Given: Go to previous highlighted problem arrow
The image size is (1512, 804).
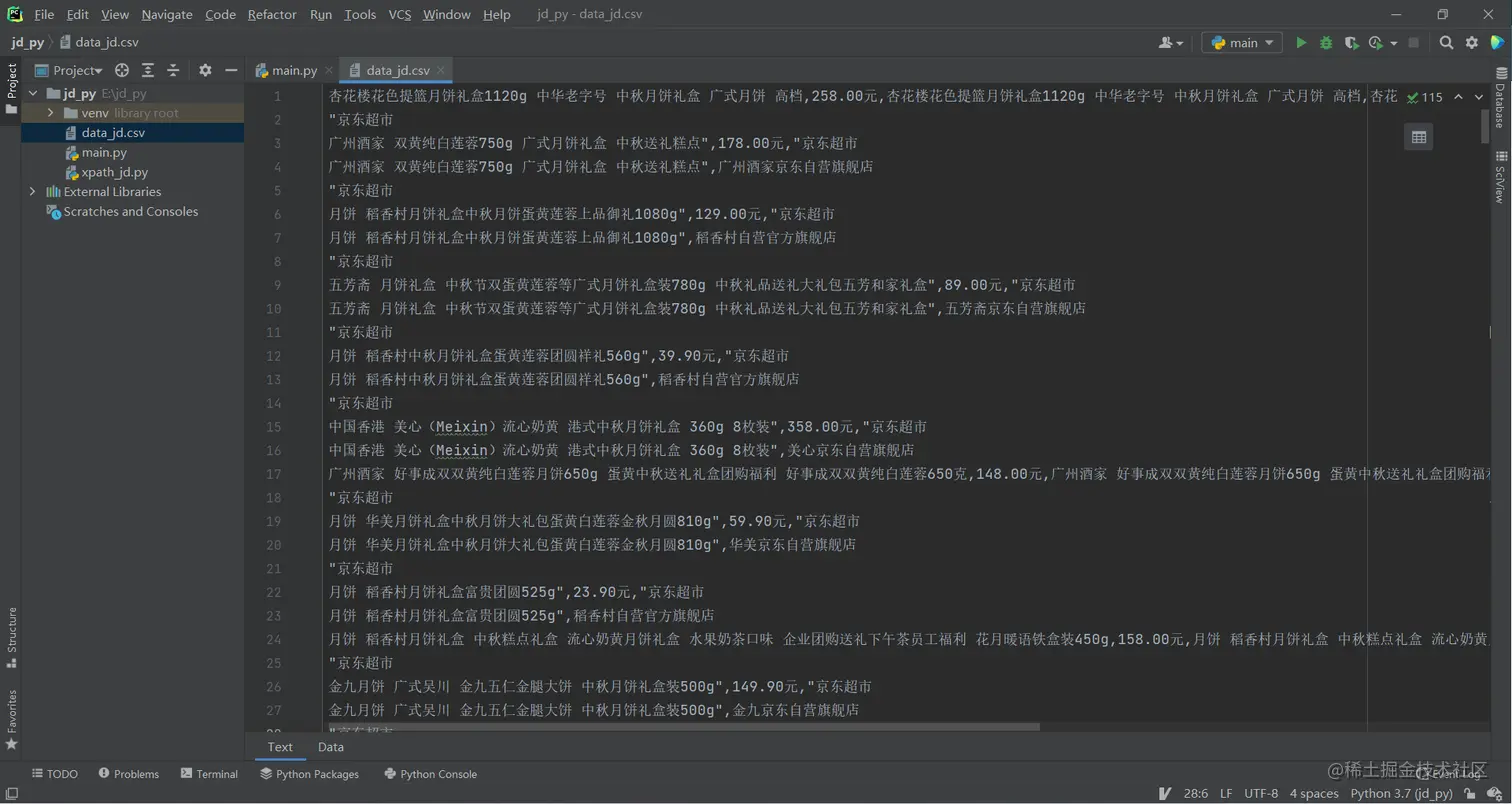Looking at the screenshot, I should (x=1458, y=97).
